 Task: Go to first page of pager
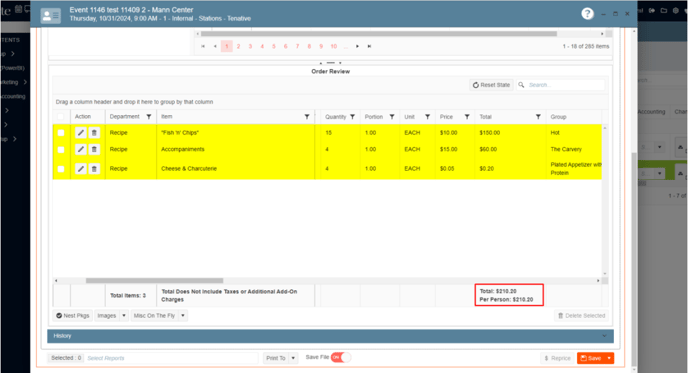coord(203,46)
